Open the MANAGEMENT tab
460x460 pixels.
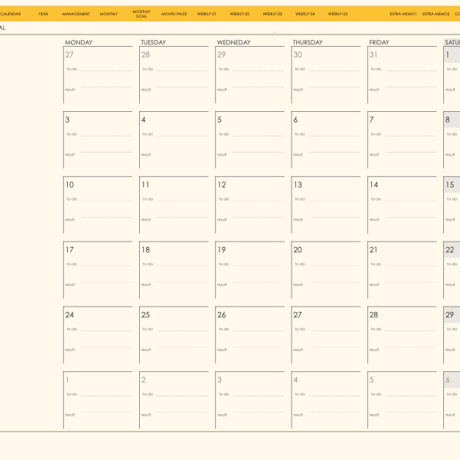pyautogui.click(x=76, y=14)
